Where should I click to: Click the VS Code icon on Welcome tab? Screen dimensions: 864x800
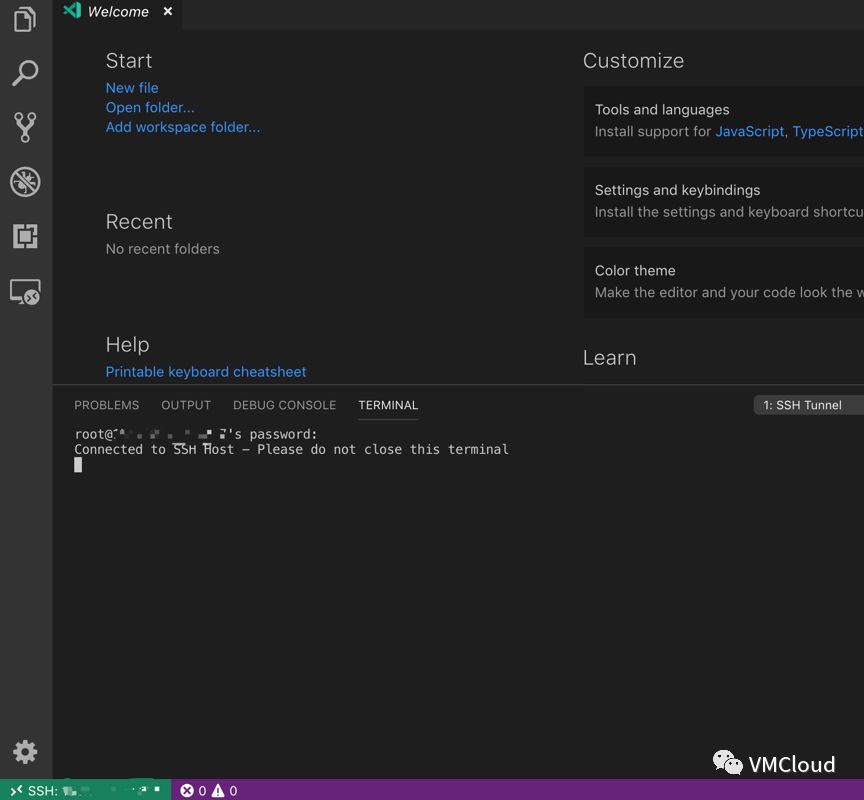tap(72, 10)
